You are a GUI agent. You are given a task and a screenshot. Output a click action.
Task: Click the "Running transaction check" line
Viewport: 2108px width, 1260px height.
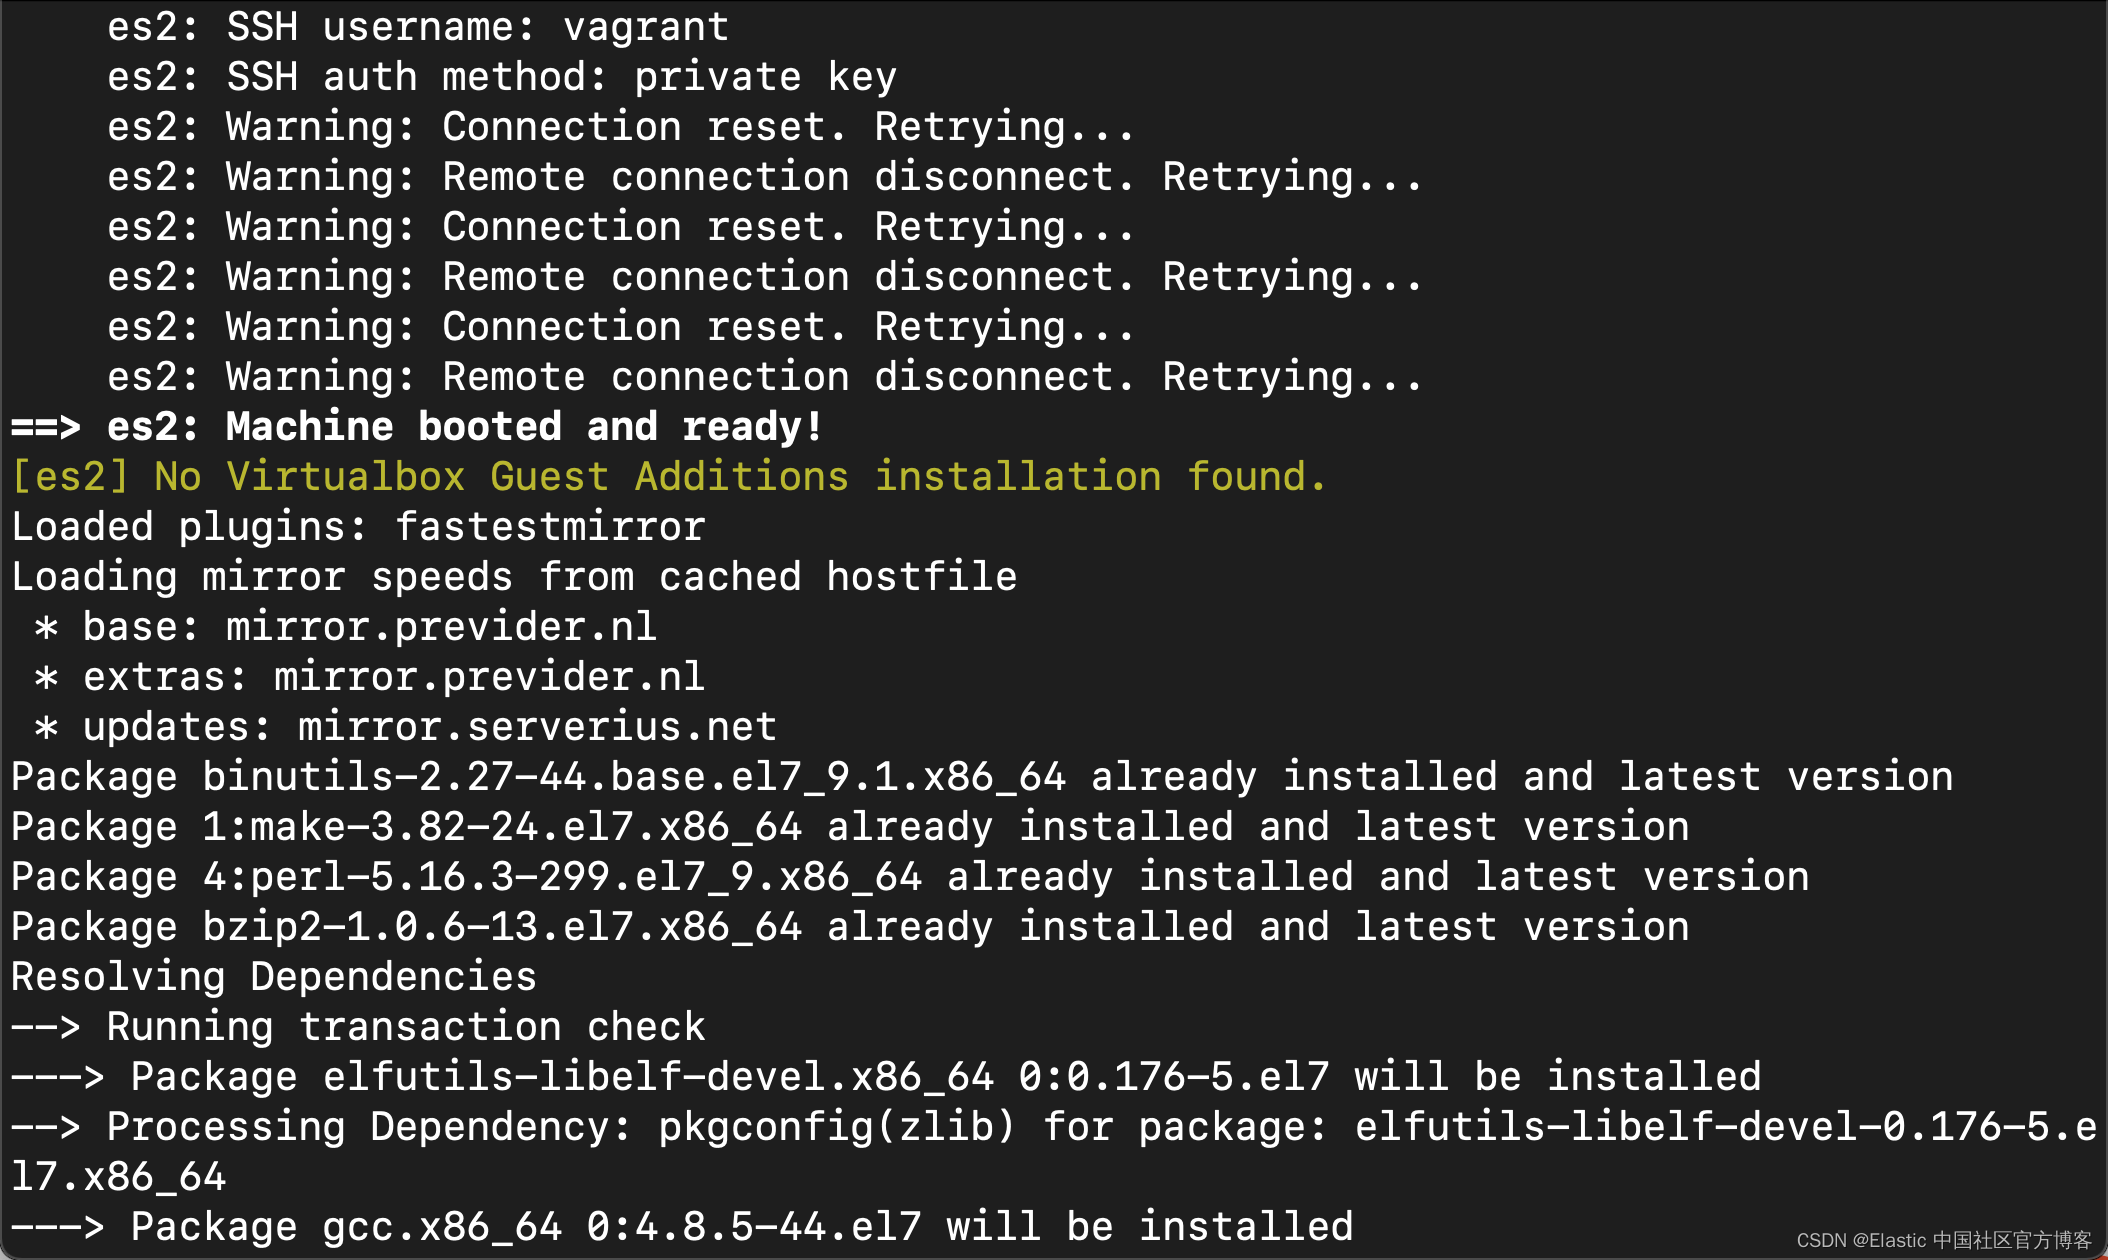pos(406,1027)
